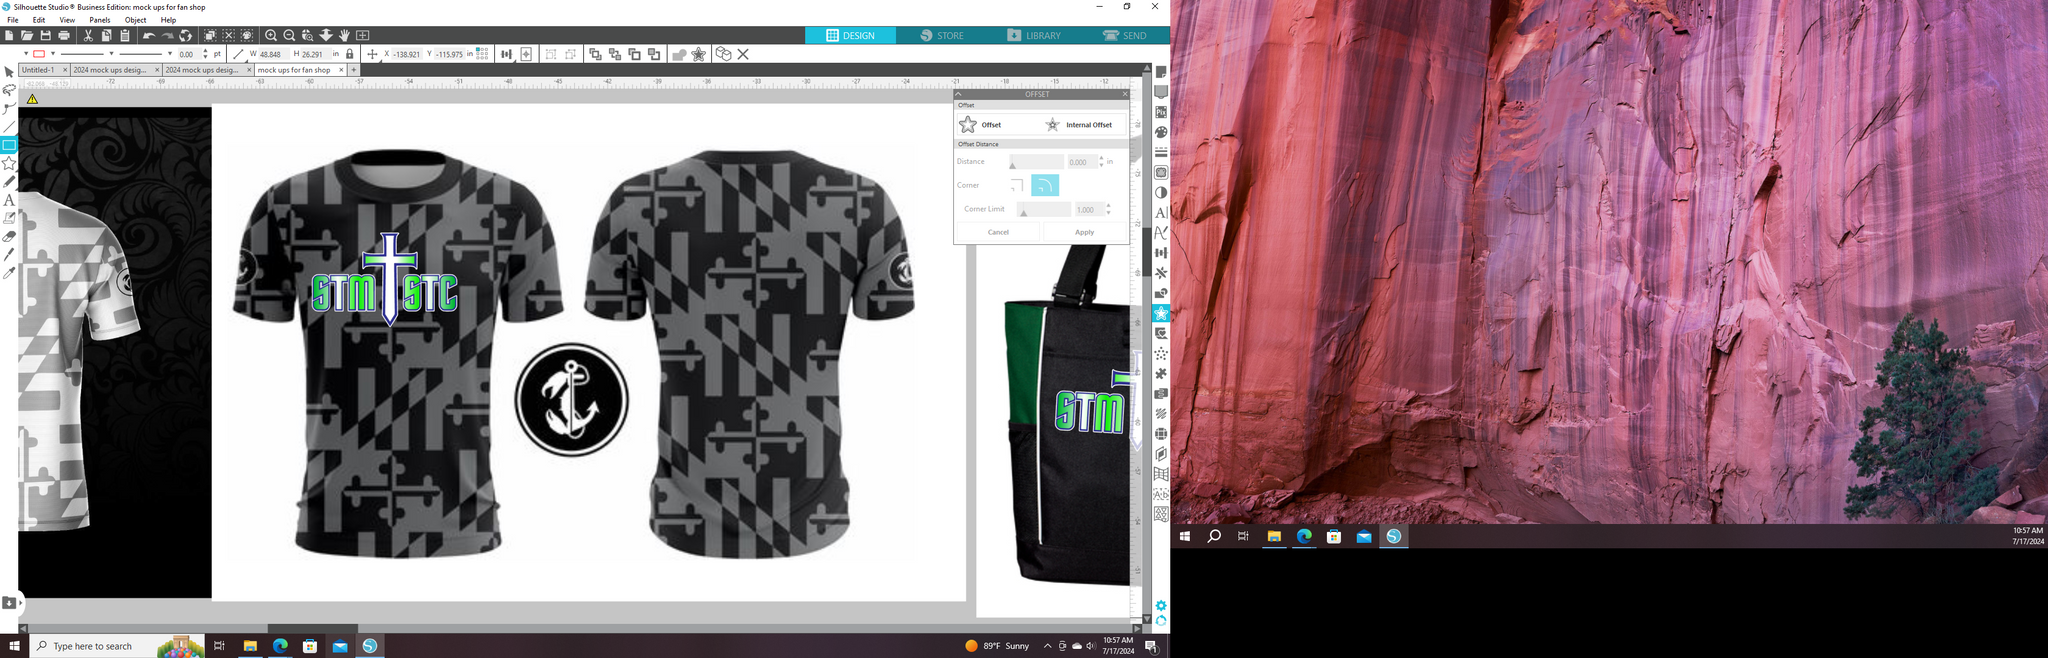This screenshot has height=658, width=2048.
Task: Save the document with the floppy icon
Action: pos(45,35)
